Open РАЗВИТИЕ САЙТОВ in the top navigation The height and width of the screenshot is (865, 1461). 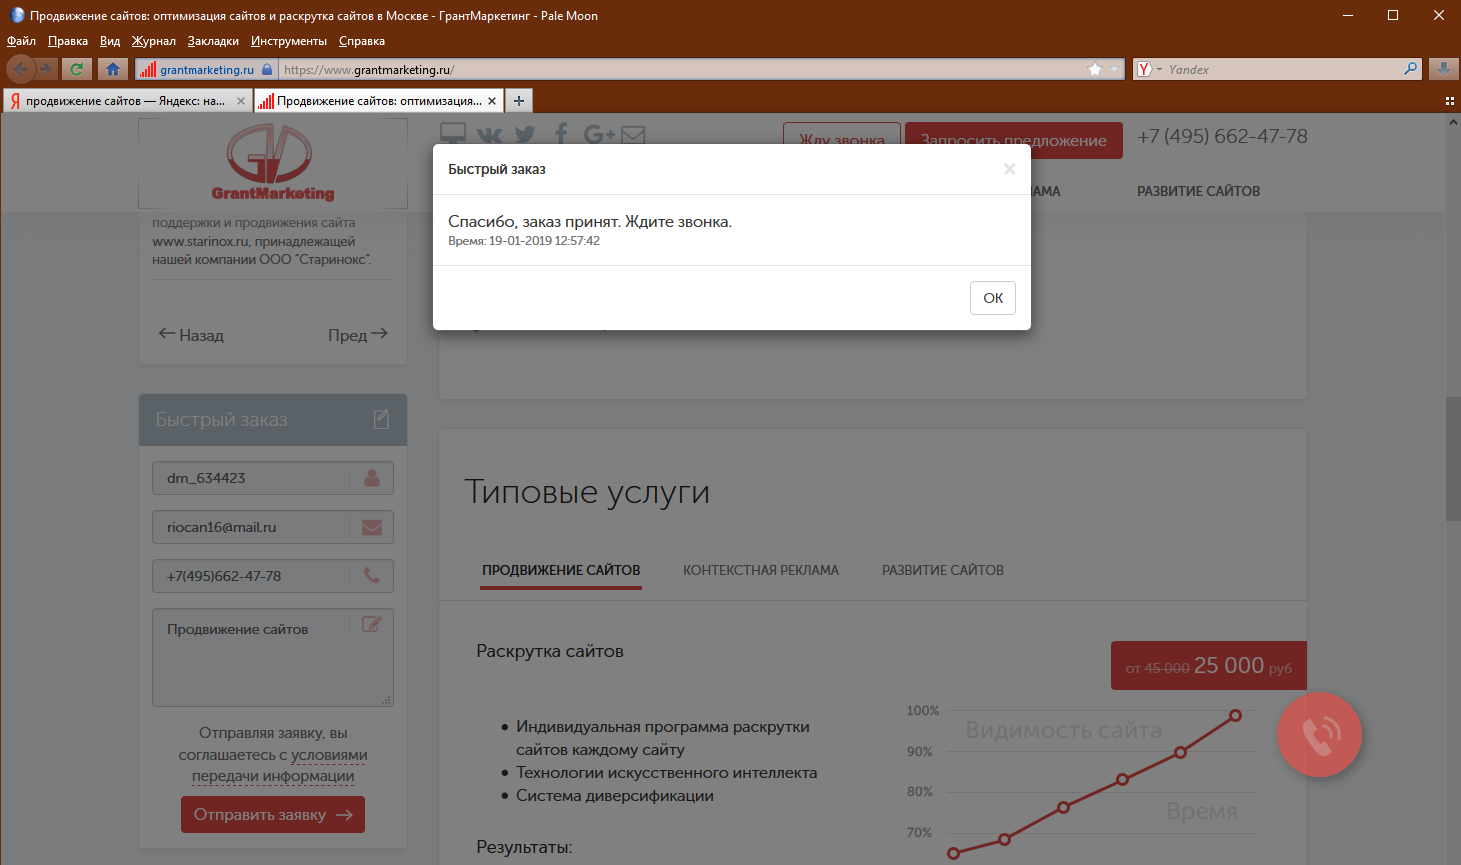point(1198,191)
